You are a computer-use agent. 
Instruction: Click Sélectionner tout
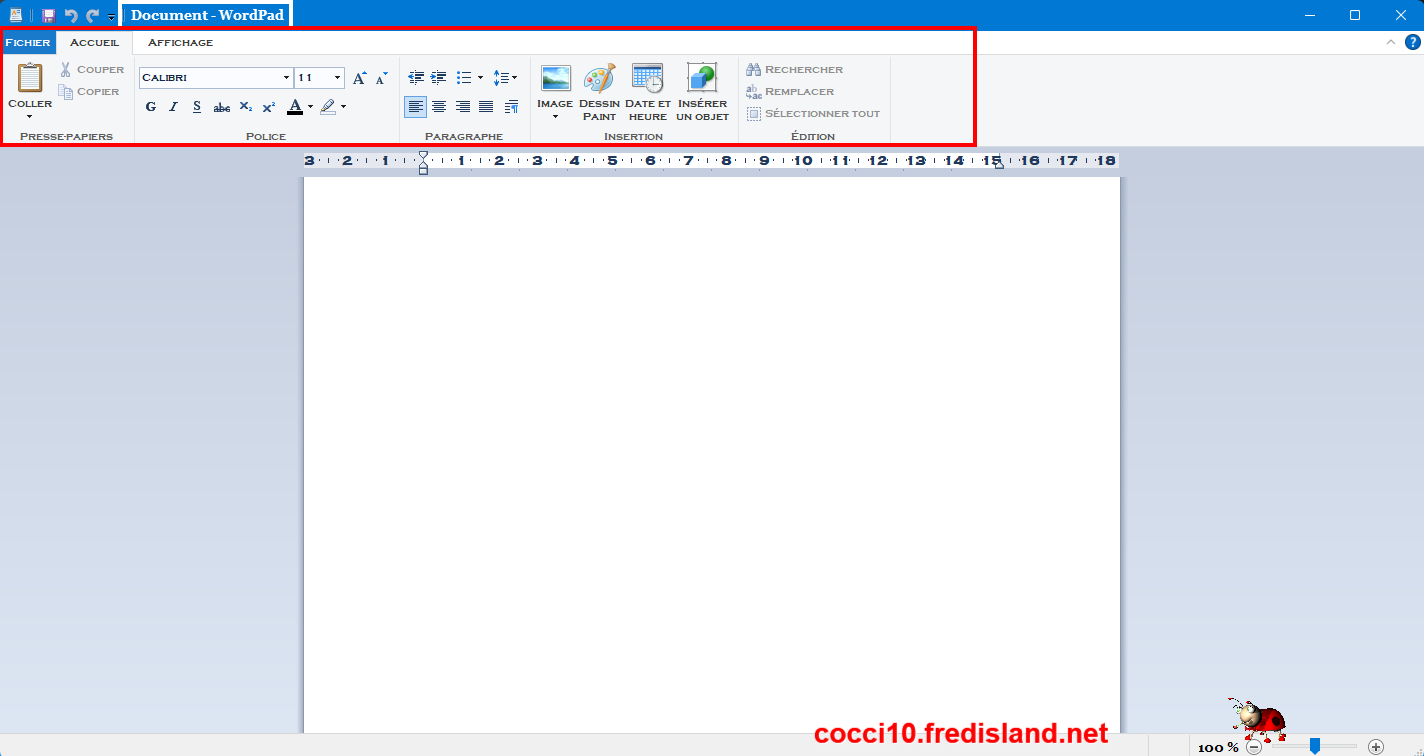813,114
